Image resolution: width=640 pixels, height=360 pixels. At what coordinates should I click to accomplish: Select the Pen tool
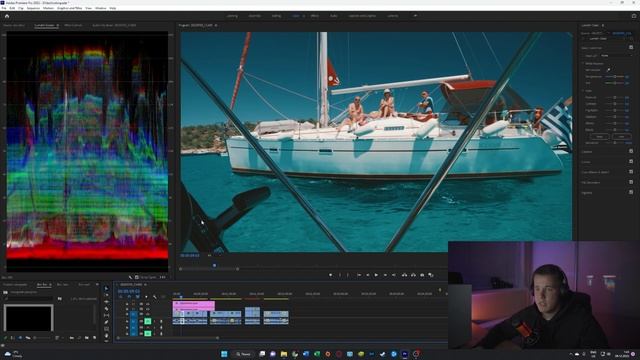click(x=107, y=322)
